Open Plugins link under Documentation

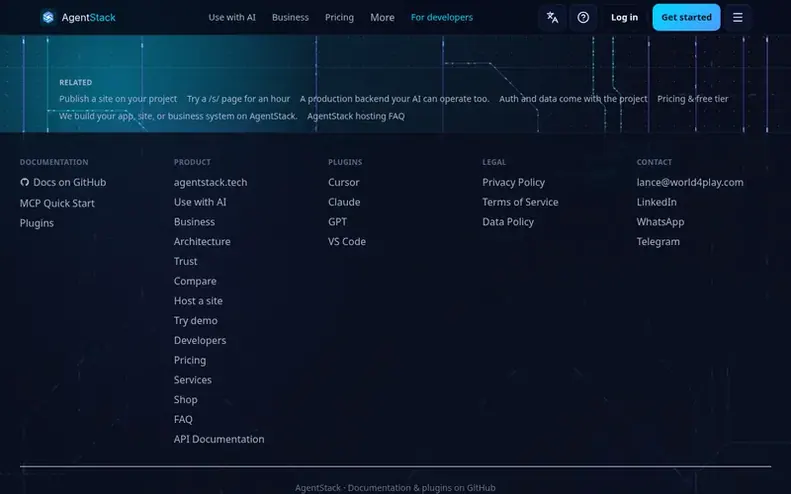(37, 223)
